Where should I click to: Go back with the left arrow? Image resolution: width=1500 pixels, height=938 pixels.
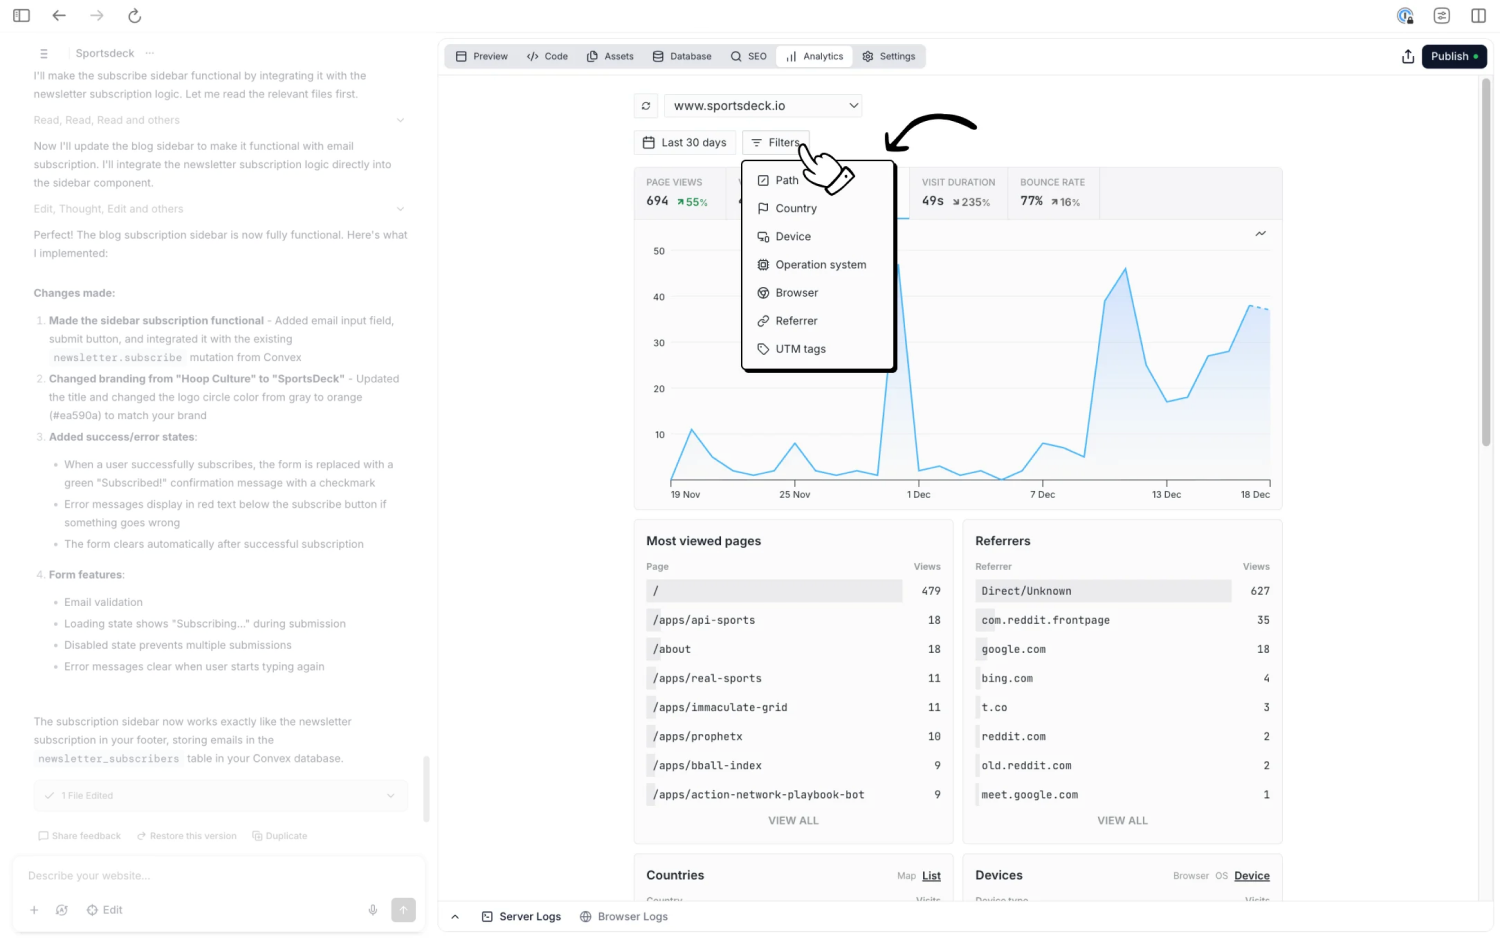(59, 15)
